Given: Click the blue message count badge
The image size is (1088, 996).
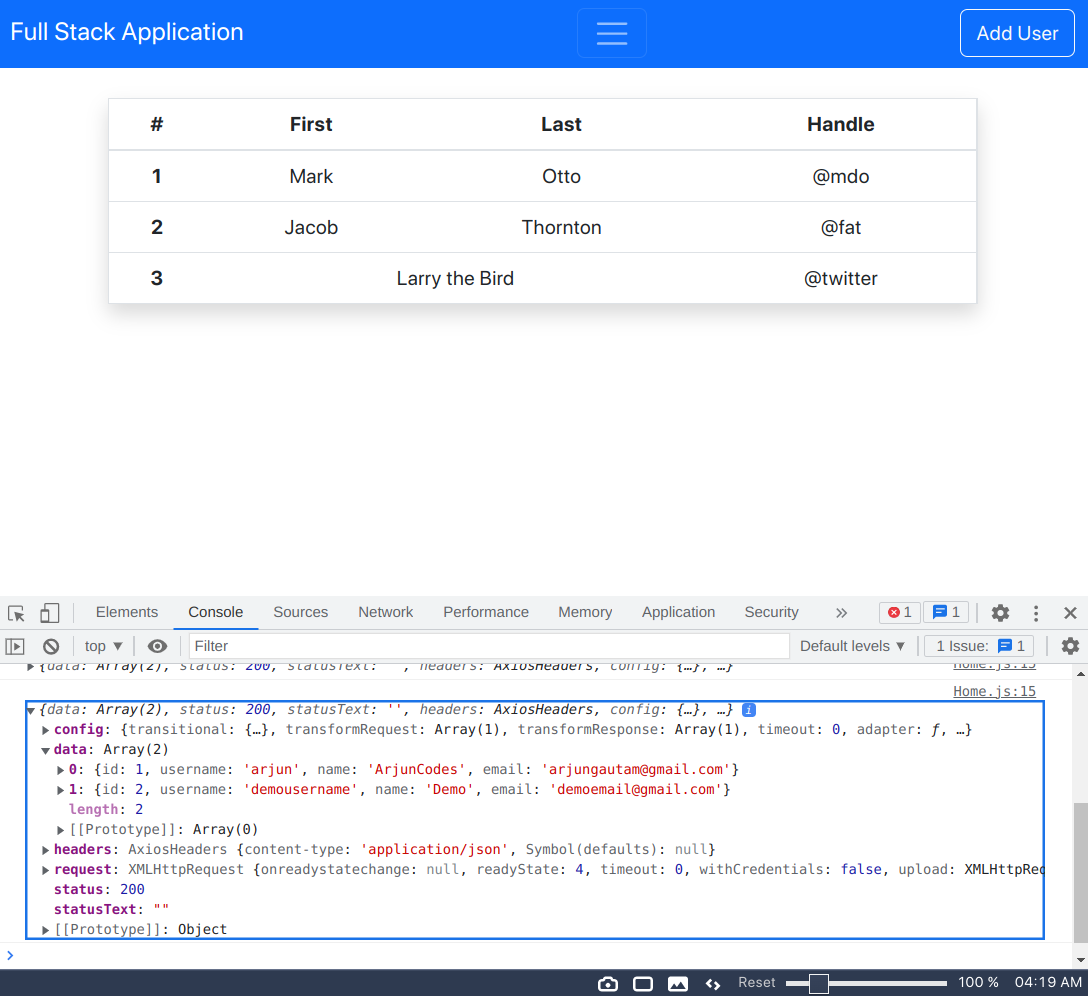Looking at the screenshot, I should (x=946, y=612).
